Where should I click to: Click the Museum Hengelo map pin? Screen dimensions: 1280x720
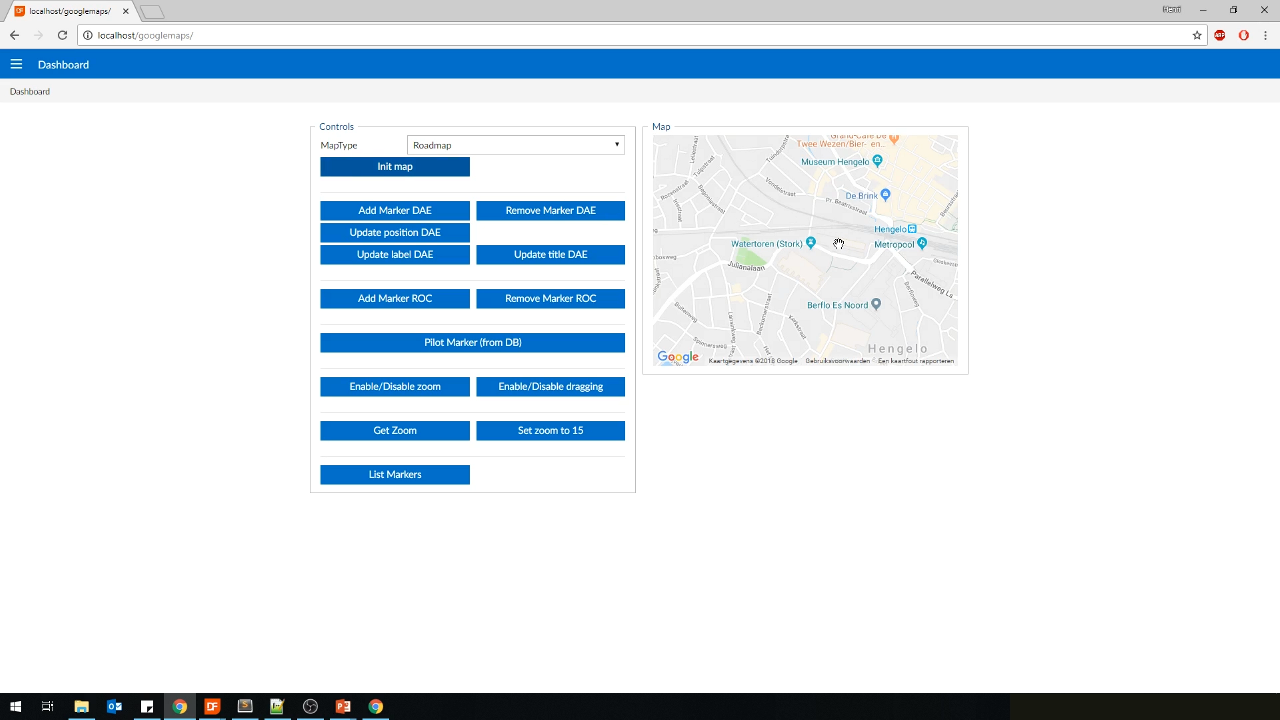(x=877, y=160)
